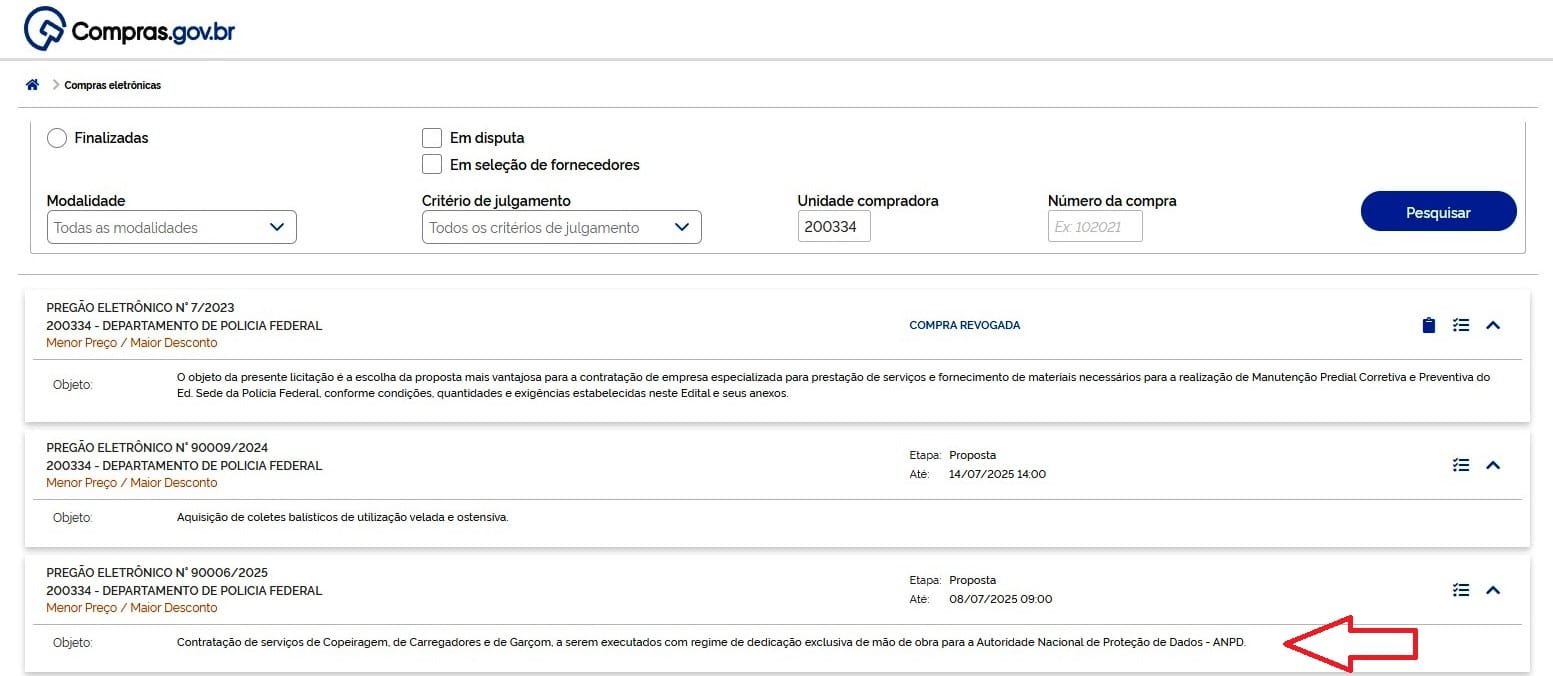Click Menor Preço label under Pregão 90006/2025
This screenshot has height=676, width=1553.
pyautogui.click(x=132, y=608)
